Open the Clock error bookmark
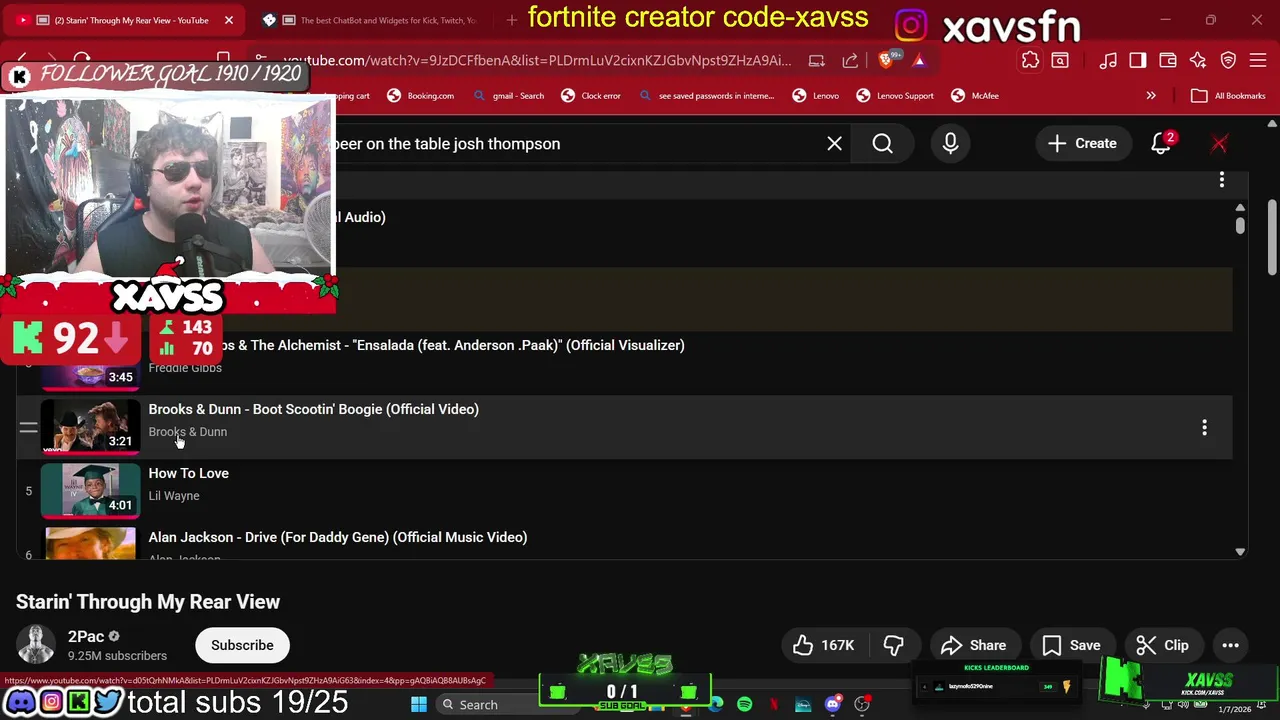The image size is (1280, 720). (591, 96)
